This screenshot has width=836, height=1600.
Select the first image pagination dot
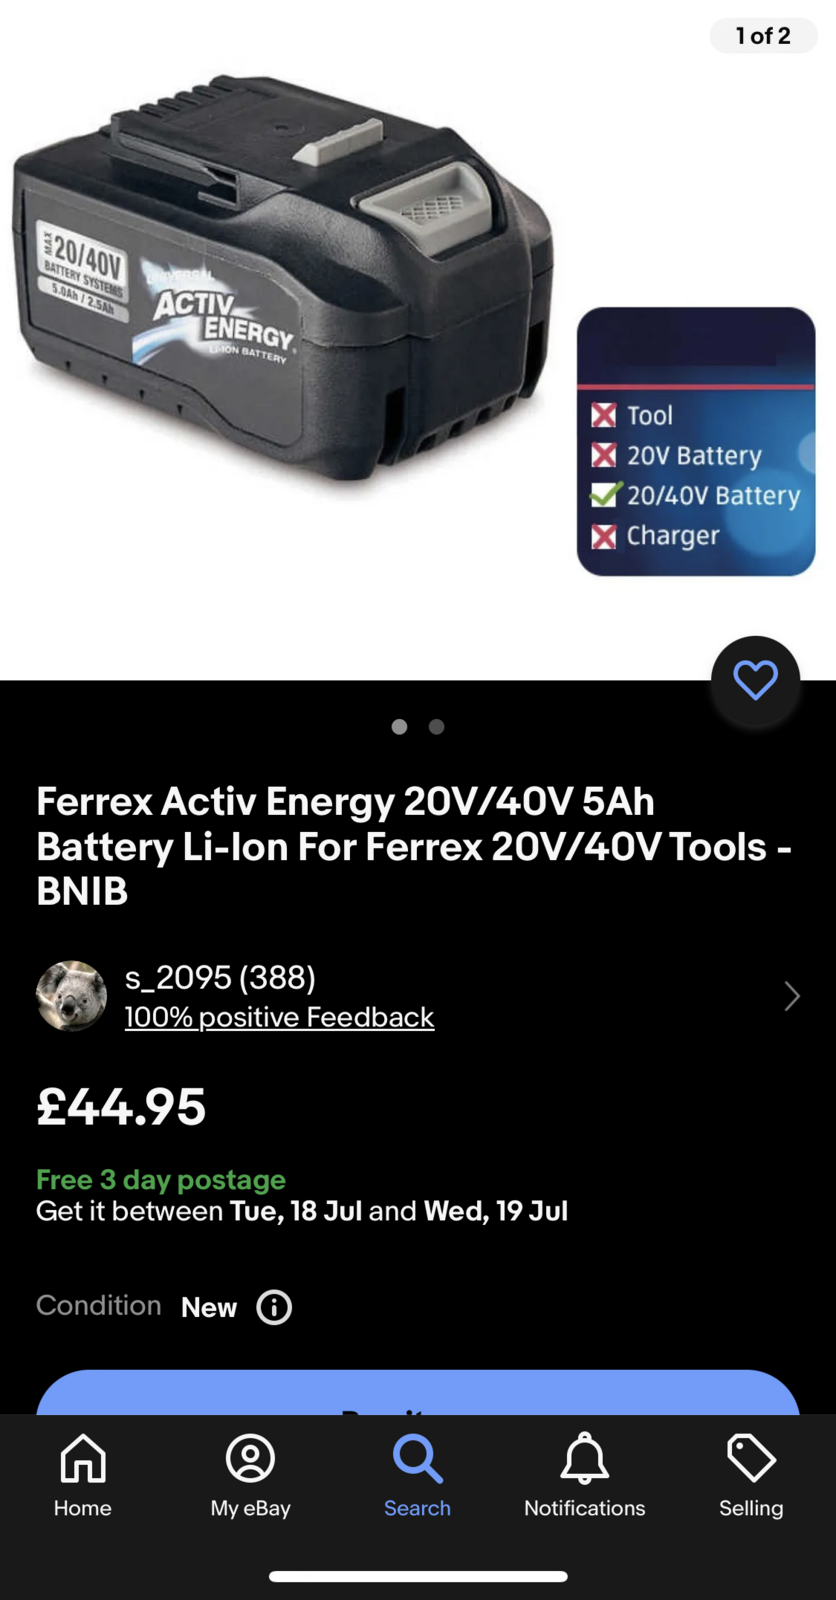[399, 727]
